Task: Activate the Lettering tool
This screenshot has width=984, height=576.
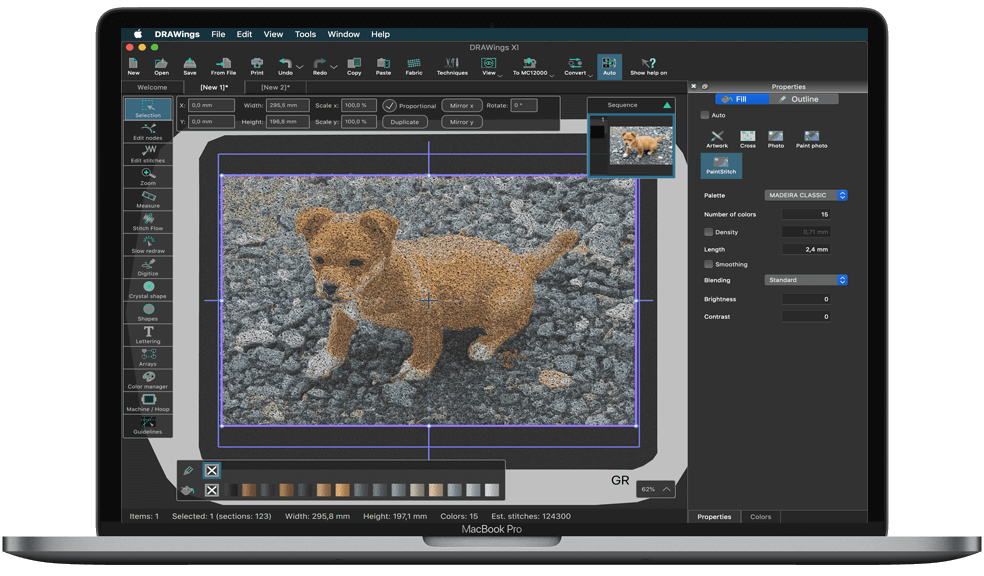Action: coord(148,335)
